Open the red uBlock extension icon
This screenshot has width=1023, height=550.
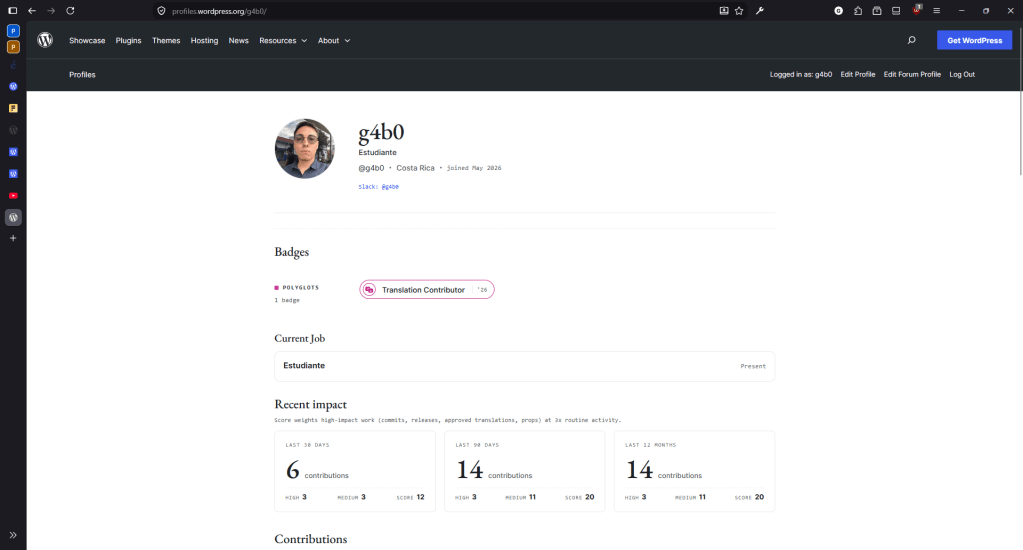pos(917,10)
